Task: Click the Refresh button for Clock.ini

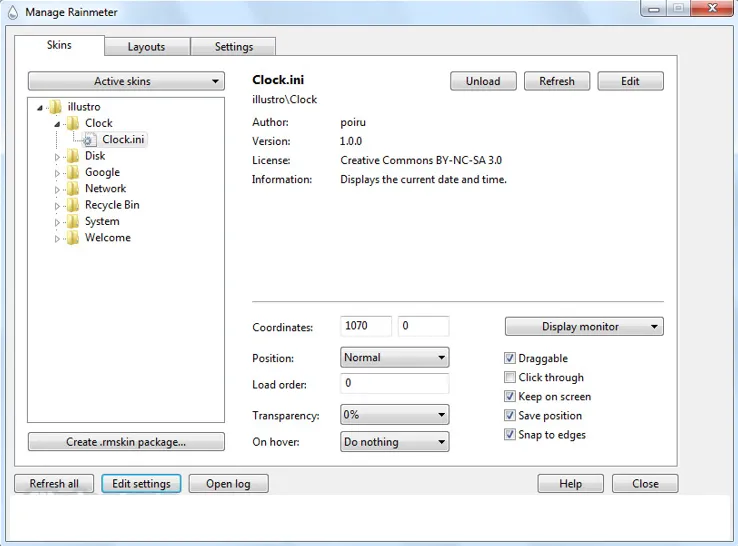Action: pos(557,81)
